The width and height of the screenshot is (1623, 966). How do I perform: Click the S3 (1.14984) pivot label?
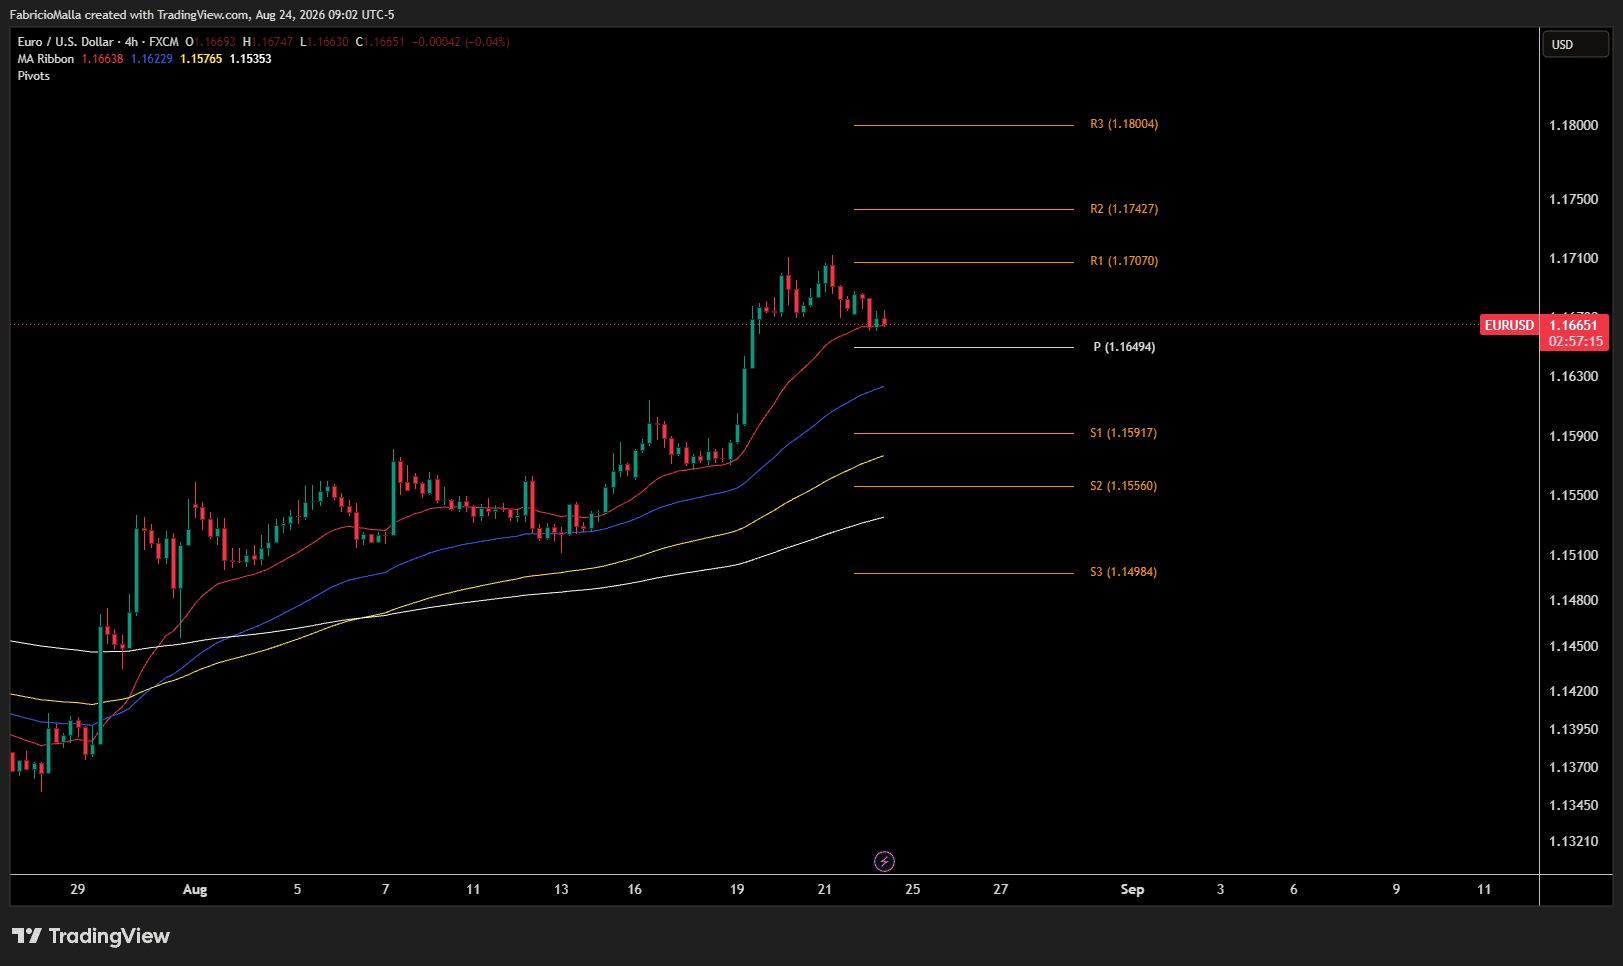pos(1123,572)
